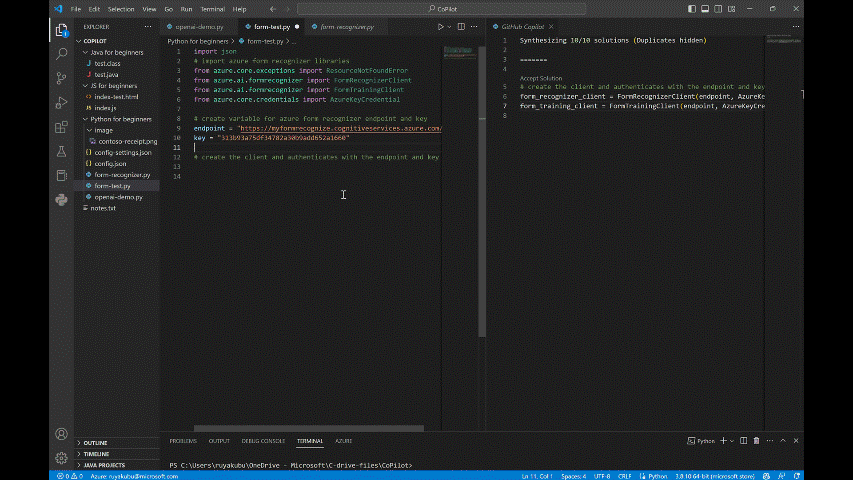Image resolution: width=853 pixels, height=480 pixels.
Task: Click the editor horizontal scrollbar
Action: tap(308, 428)
